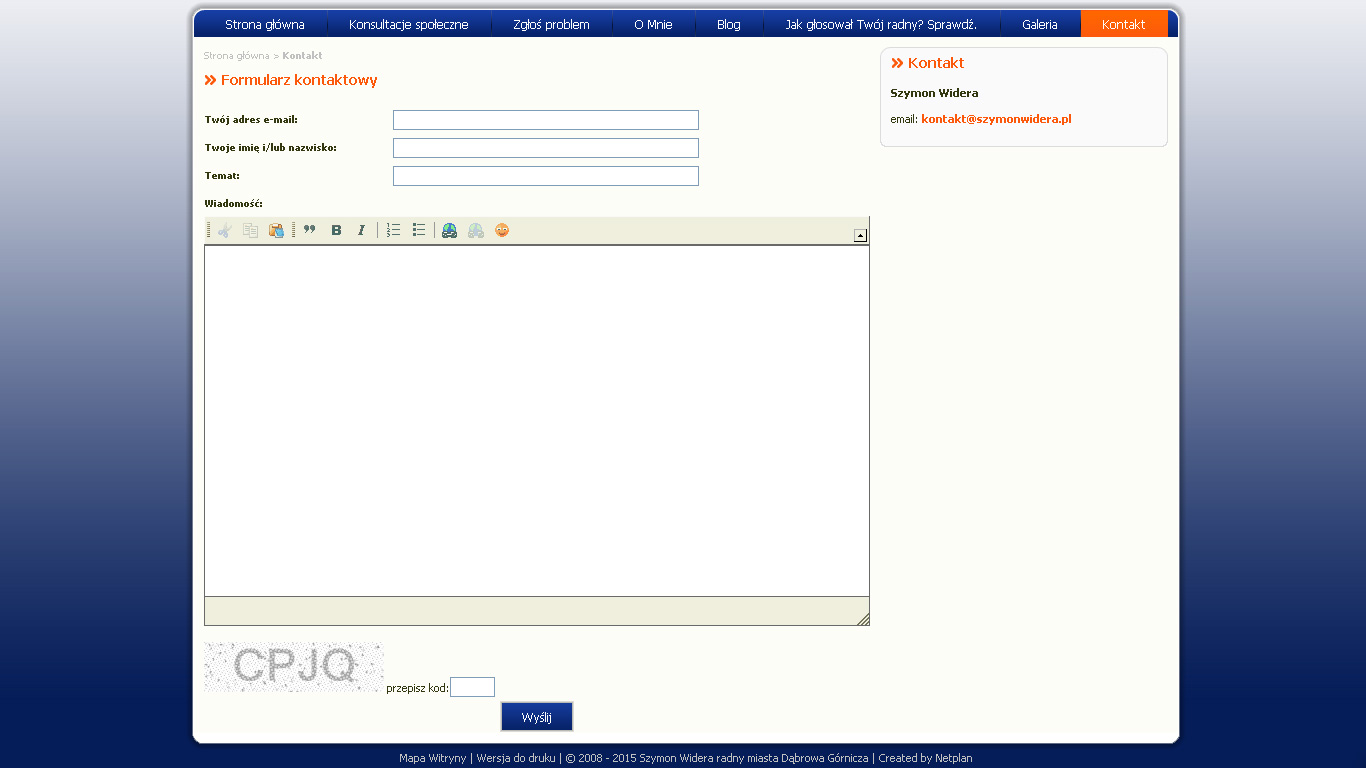The height and width of the screenshot is (768, 1366).
Task: Open the Kontakt tab
Action: point(1124,24)
